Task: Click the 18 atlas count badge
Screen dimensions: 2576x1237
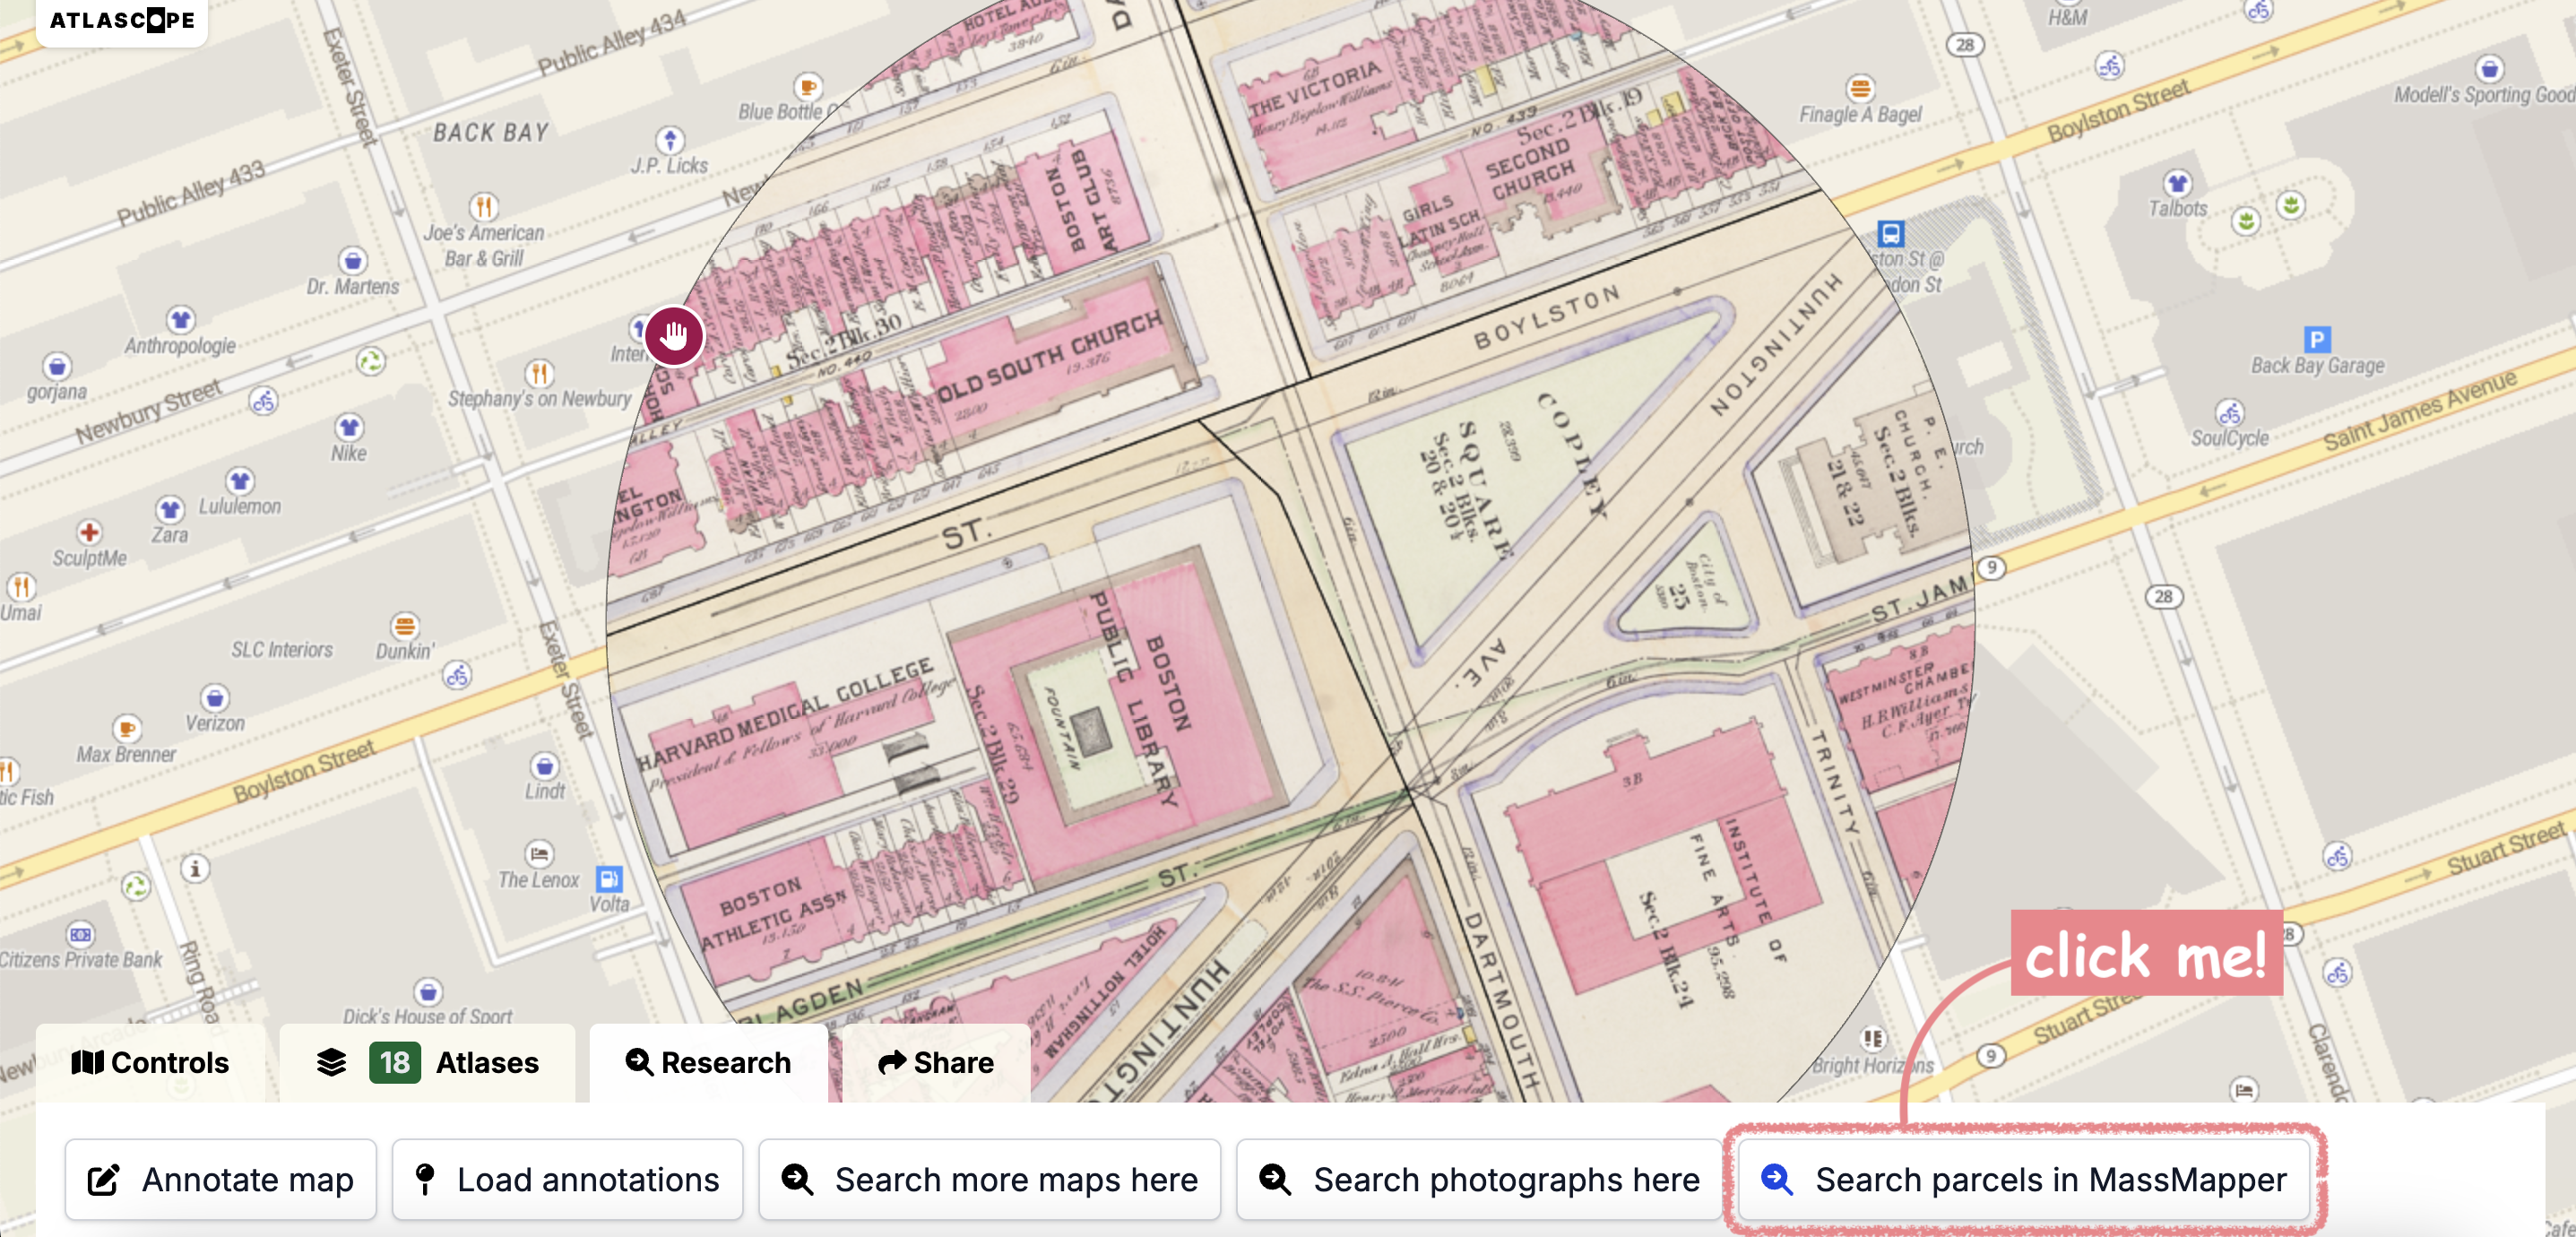Action: (x=394, y=1062)
